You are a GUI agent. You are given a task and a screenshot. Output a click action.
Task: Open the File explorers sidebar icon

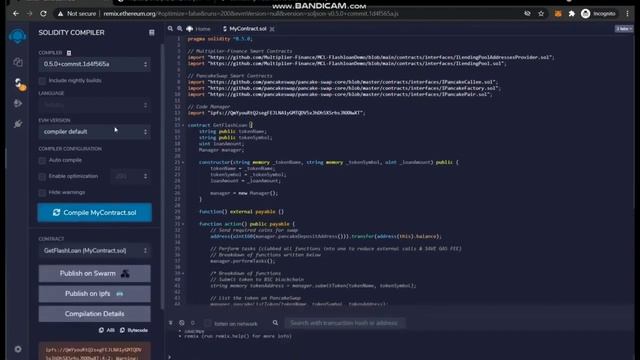pos(18,62)
